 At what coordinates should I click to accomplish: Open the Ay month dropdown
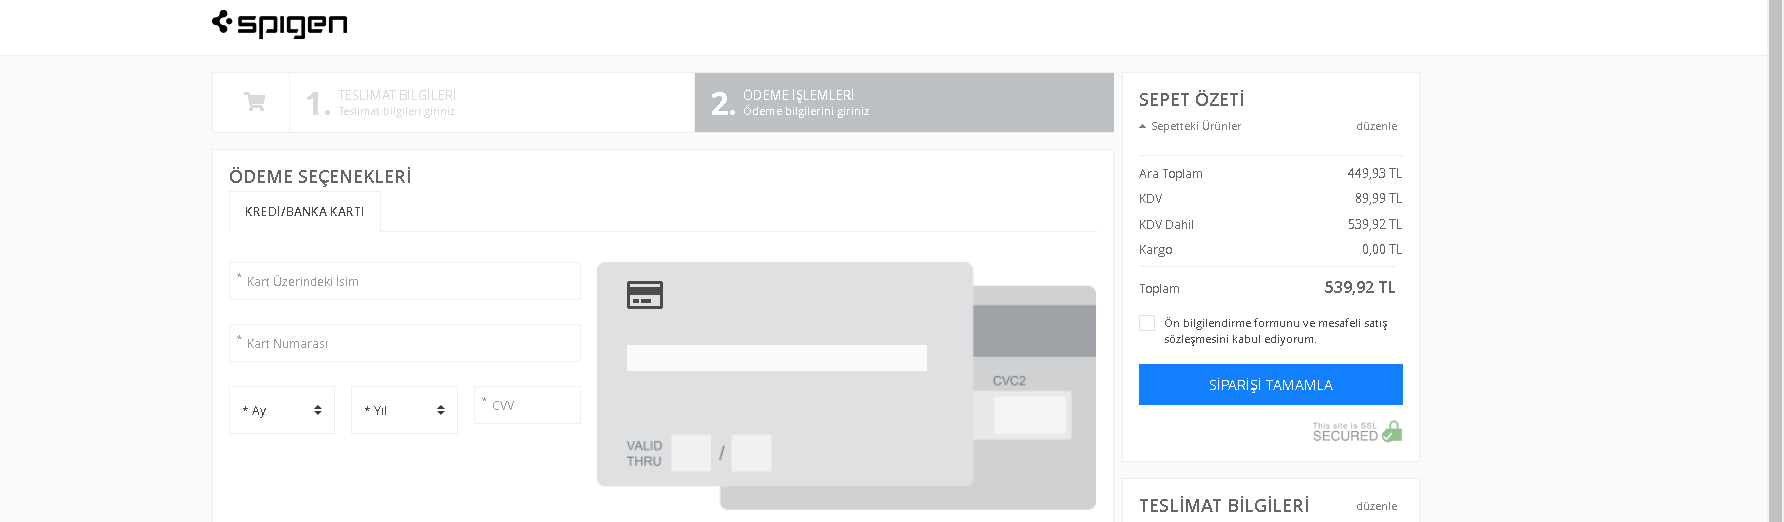282,410
